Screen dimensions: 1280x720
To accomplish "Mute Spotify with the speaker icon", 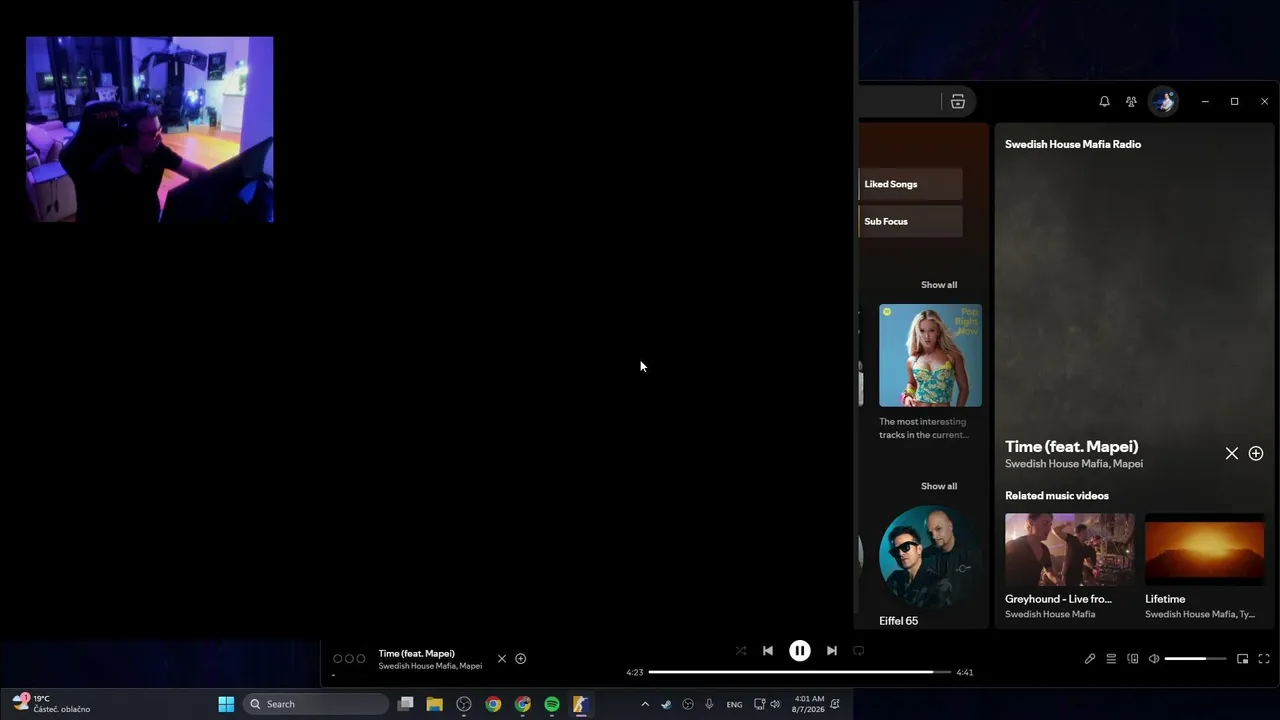I will (x=1154, y=659).
